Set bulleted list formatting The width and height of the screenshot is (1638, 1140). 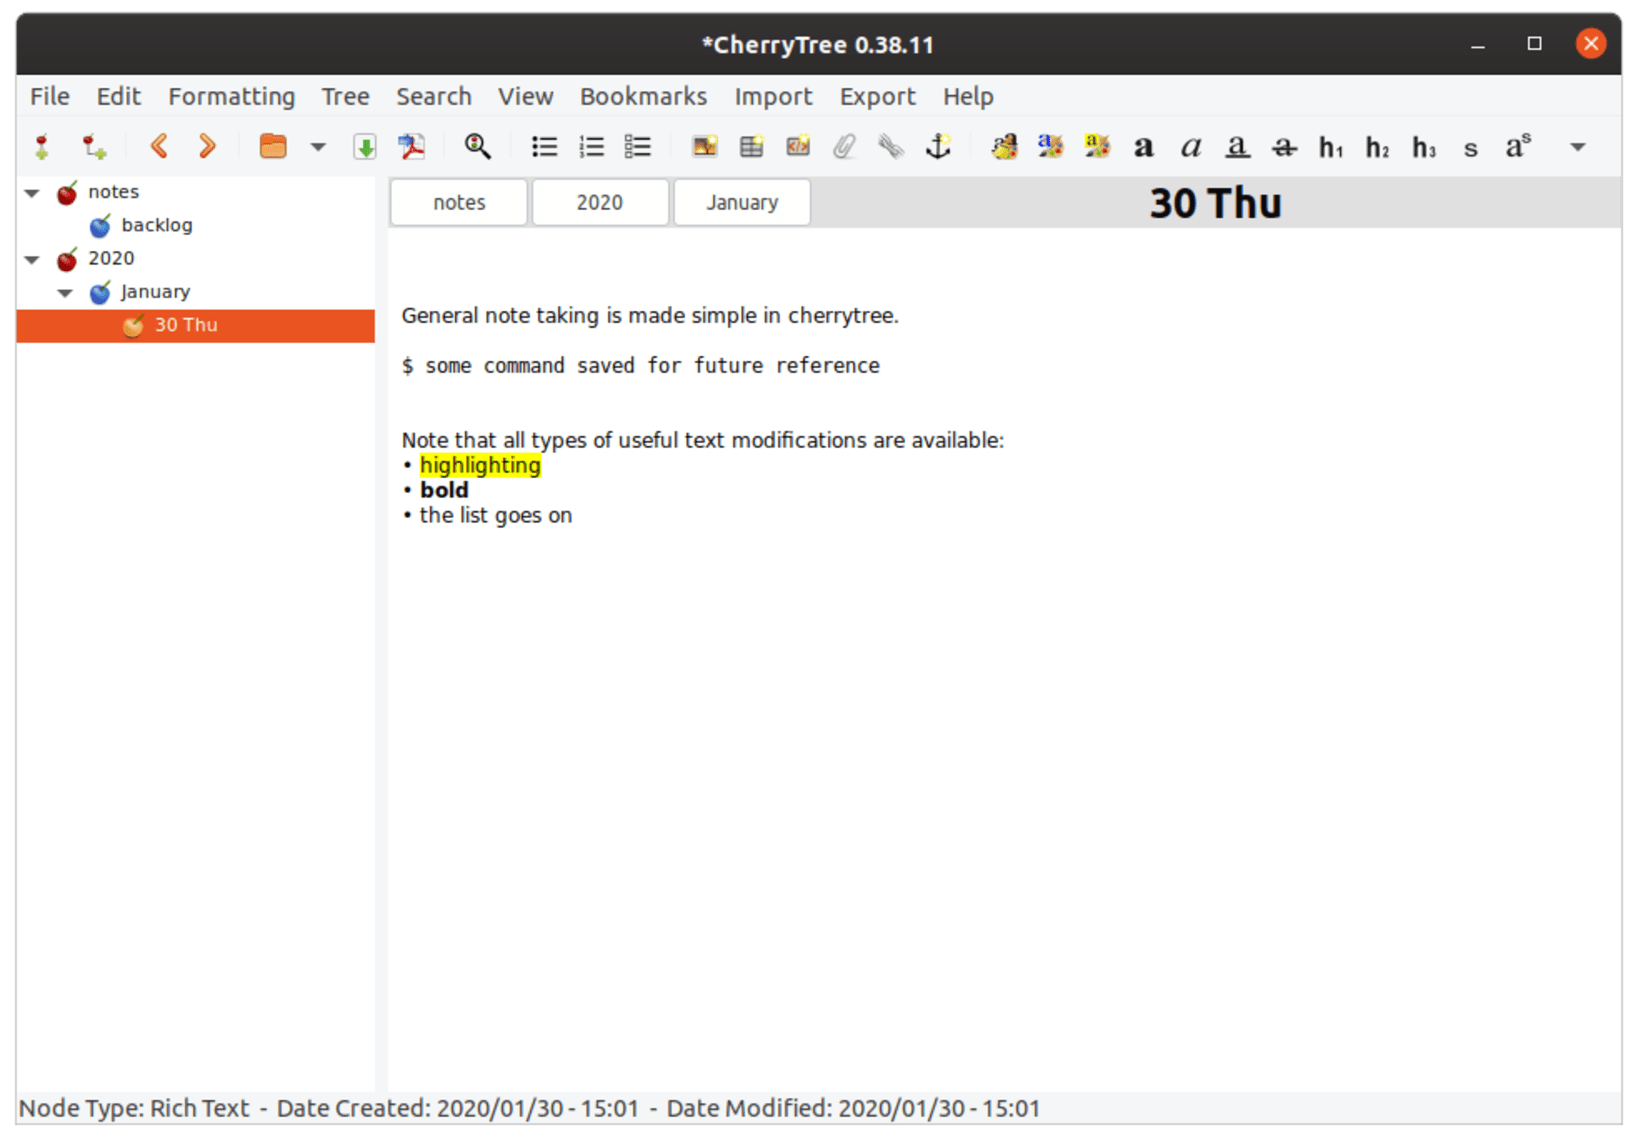(544, 147)
